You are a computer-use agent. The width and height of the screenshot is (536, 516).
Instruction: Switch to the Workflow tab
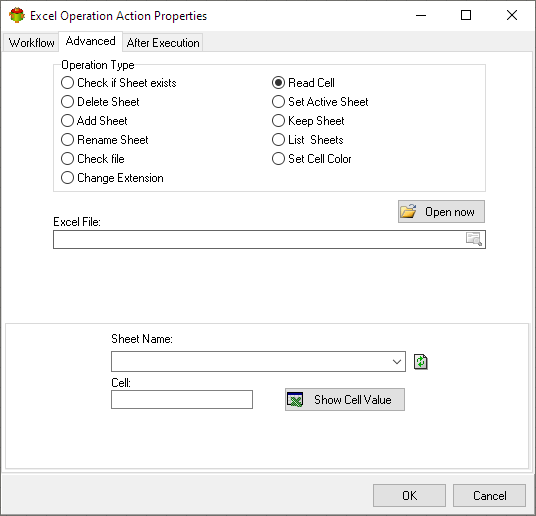click(31, 43)
